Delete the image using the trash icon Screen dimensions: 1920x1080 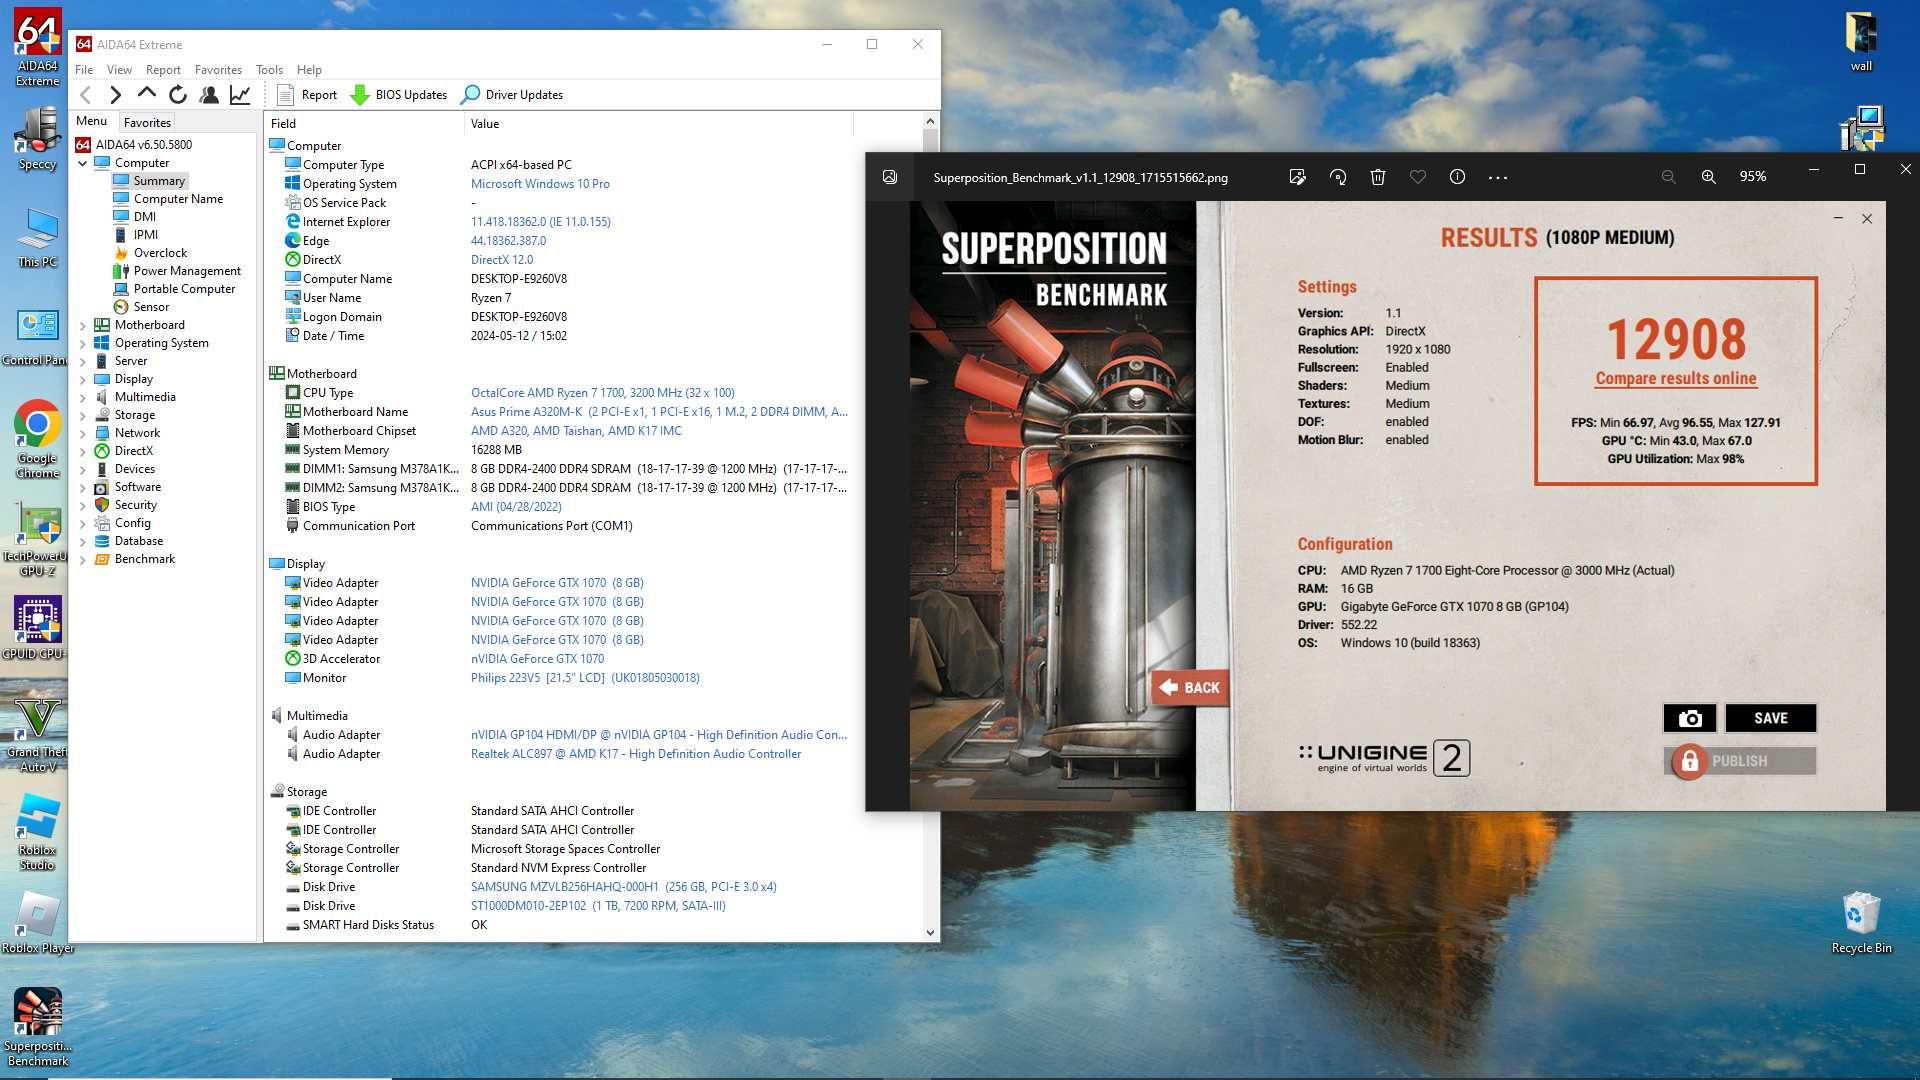pyautogui.click(x=1378, y=177)
